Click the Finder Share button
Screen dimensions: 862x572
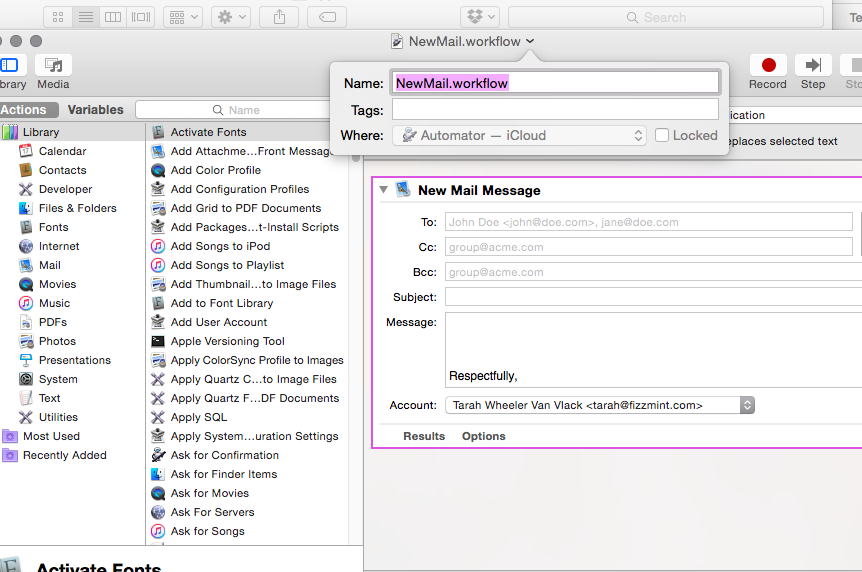pyautogui.click(x=279, y=17)
